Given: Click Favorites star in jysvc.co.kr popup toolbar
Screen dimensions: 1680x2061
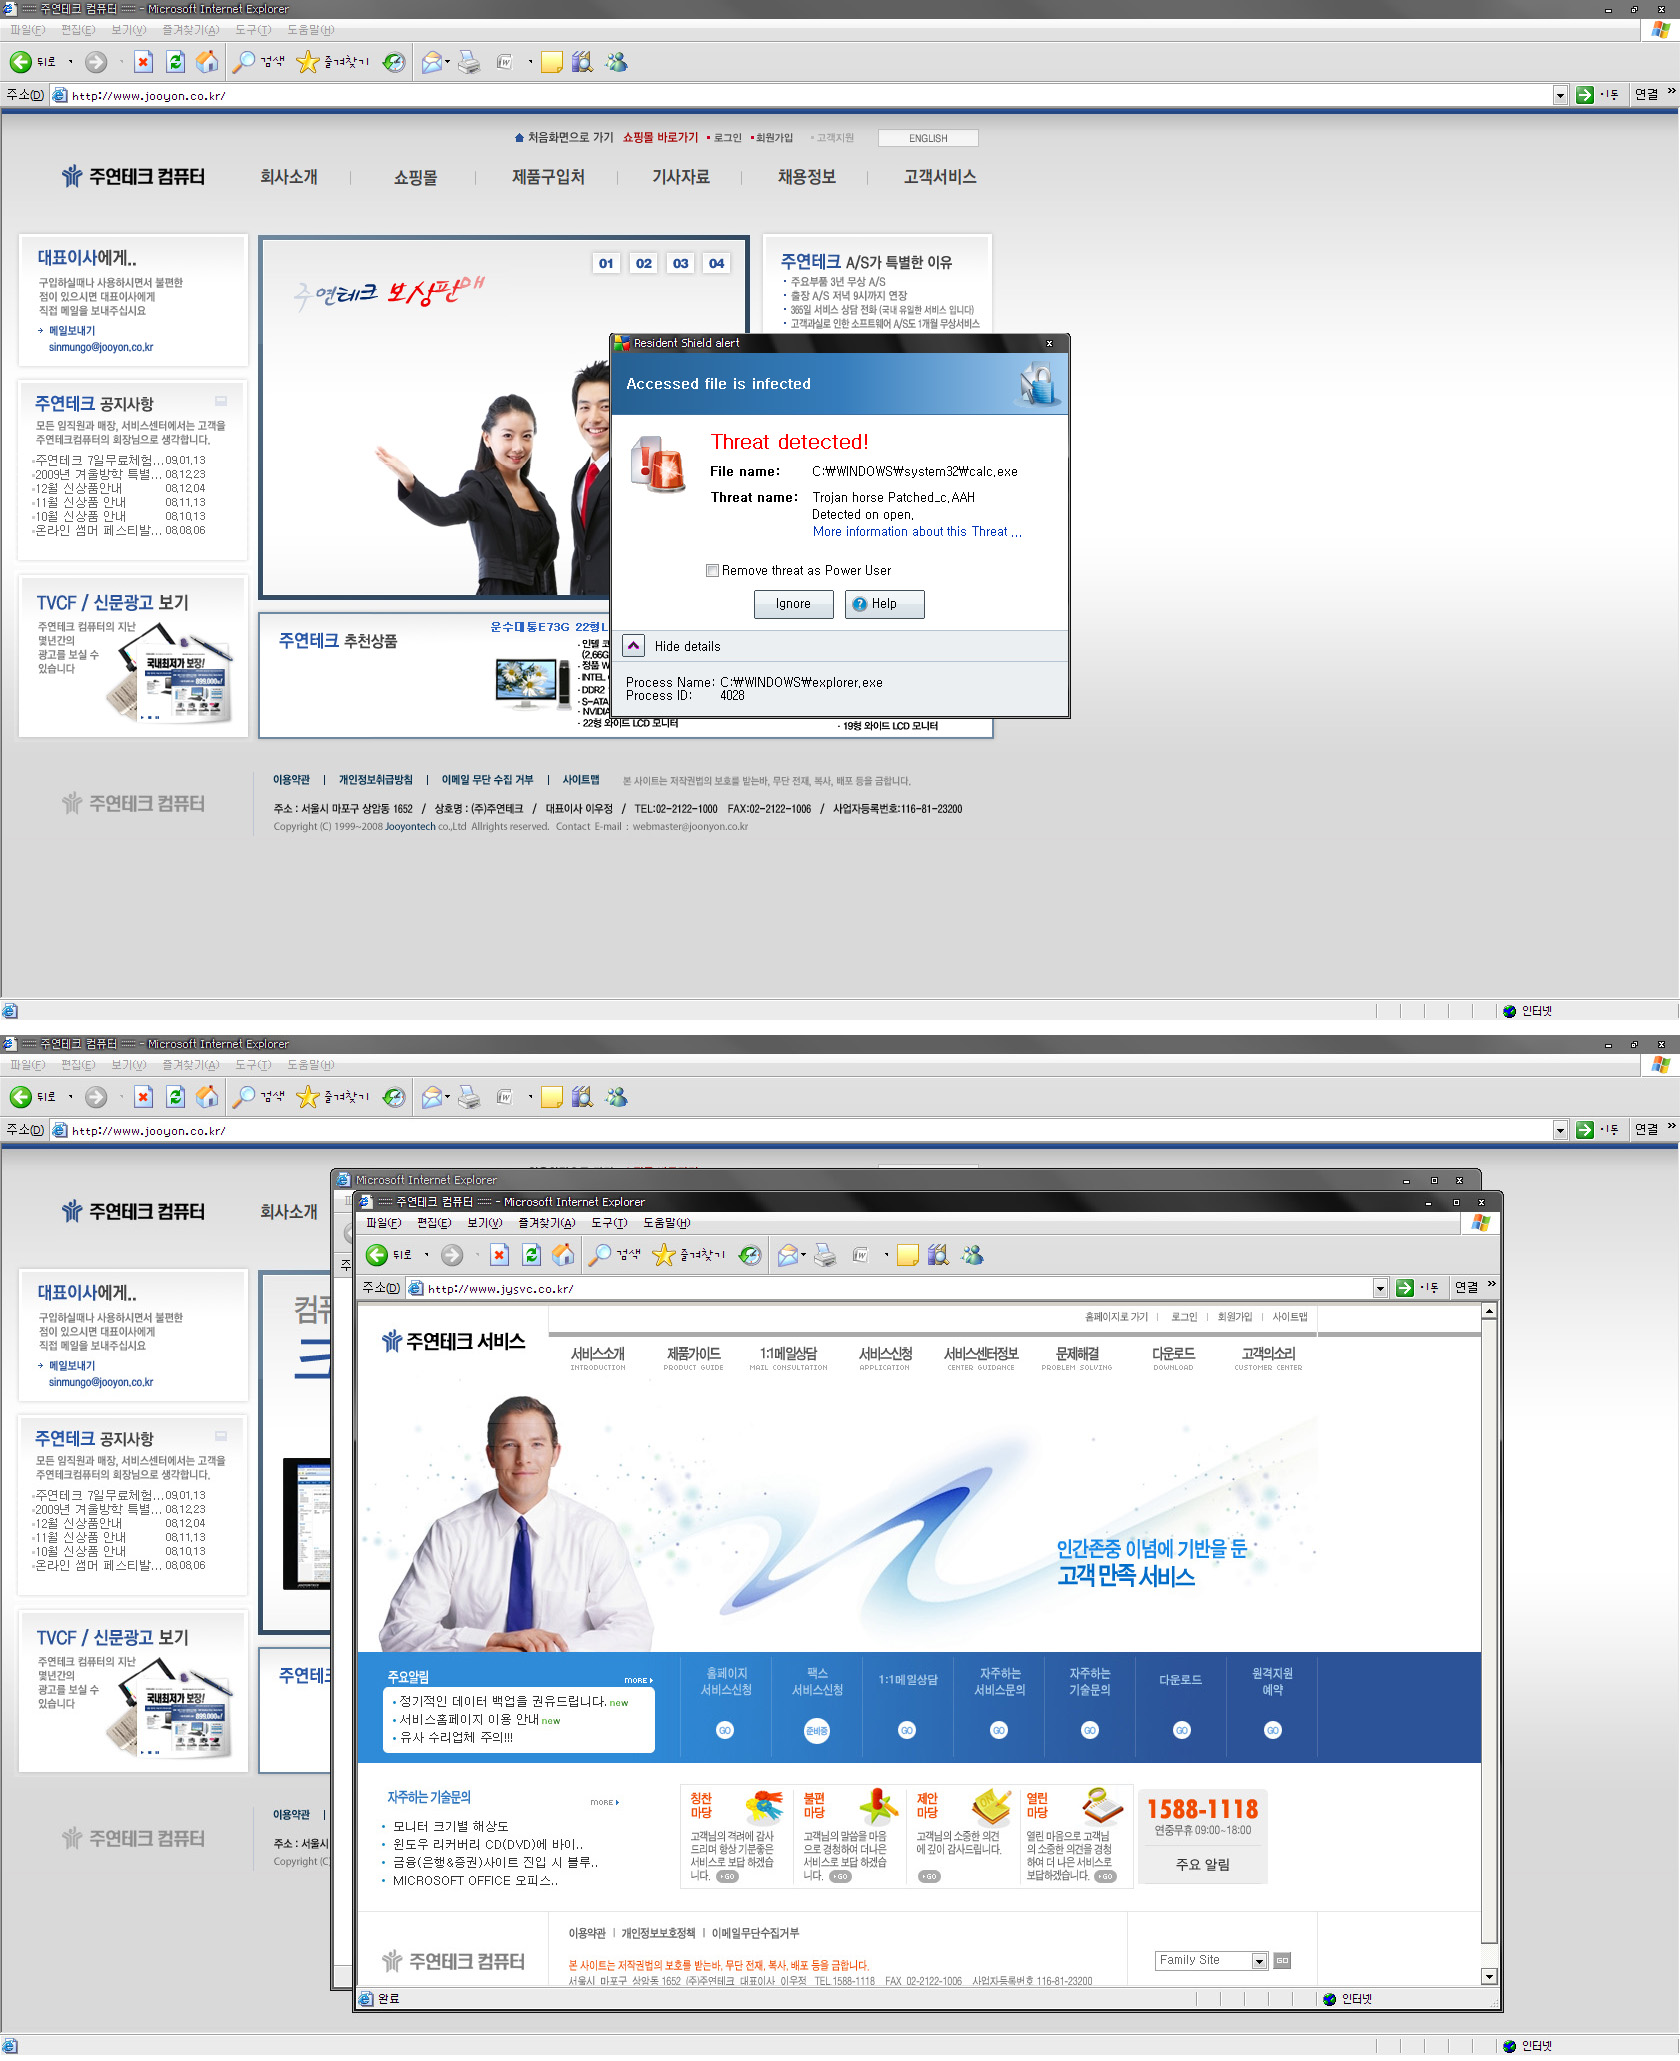Looking at the screenshot, I should pyautogui.click(x=663, y=1255).
